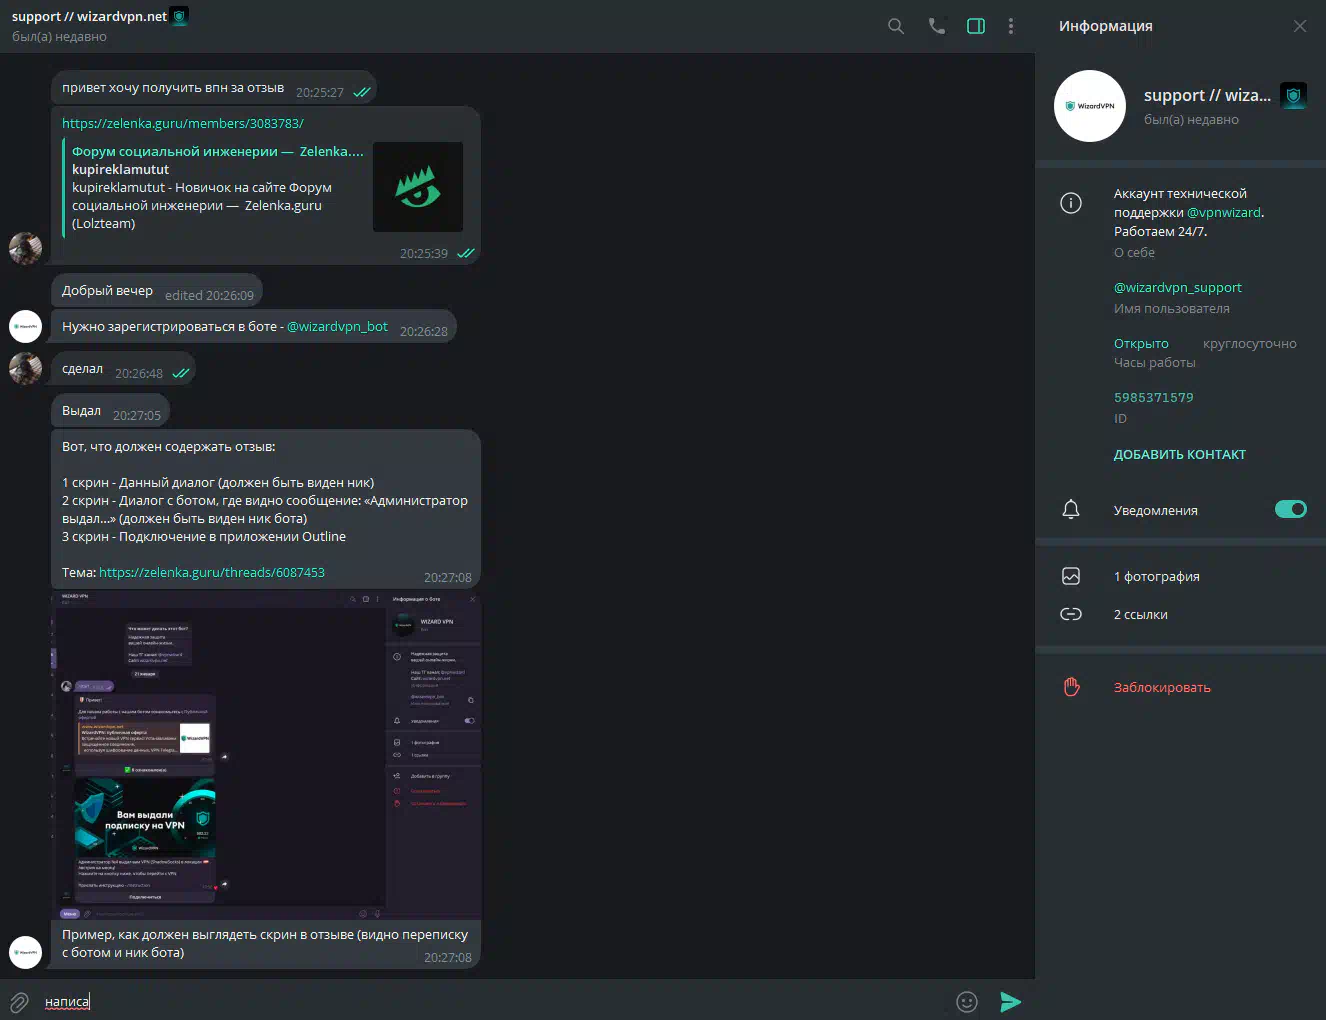
Task: Click the photo gallery icon
Action: pos(1071,576)
